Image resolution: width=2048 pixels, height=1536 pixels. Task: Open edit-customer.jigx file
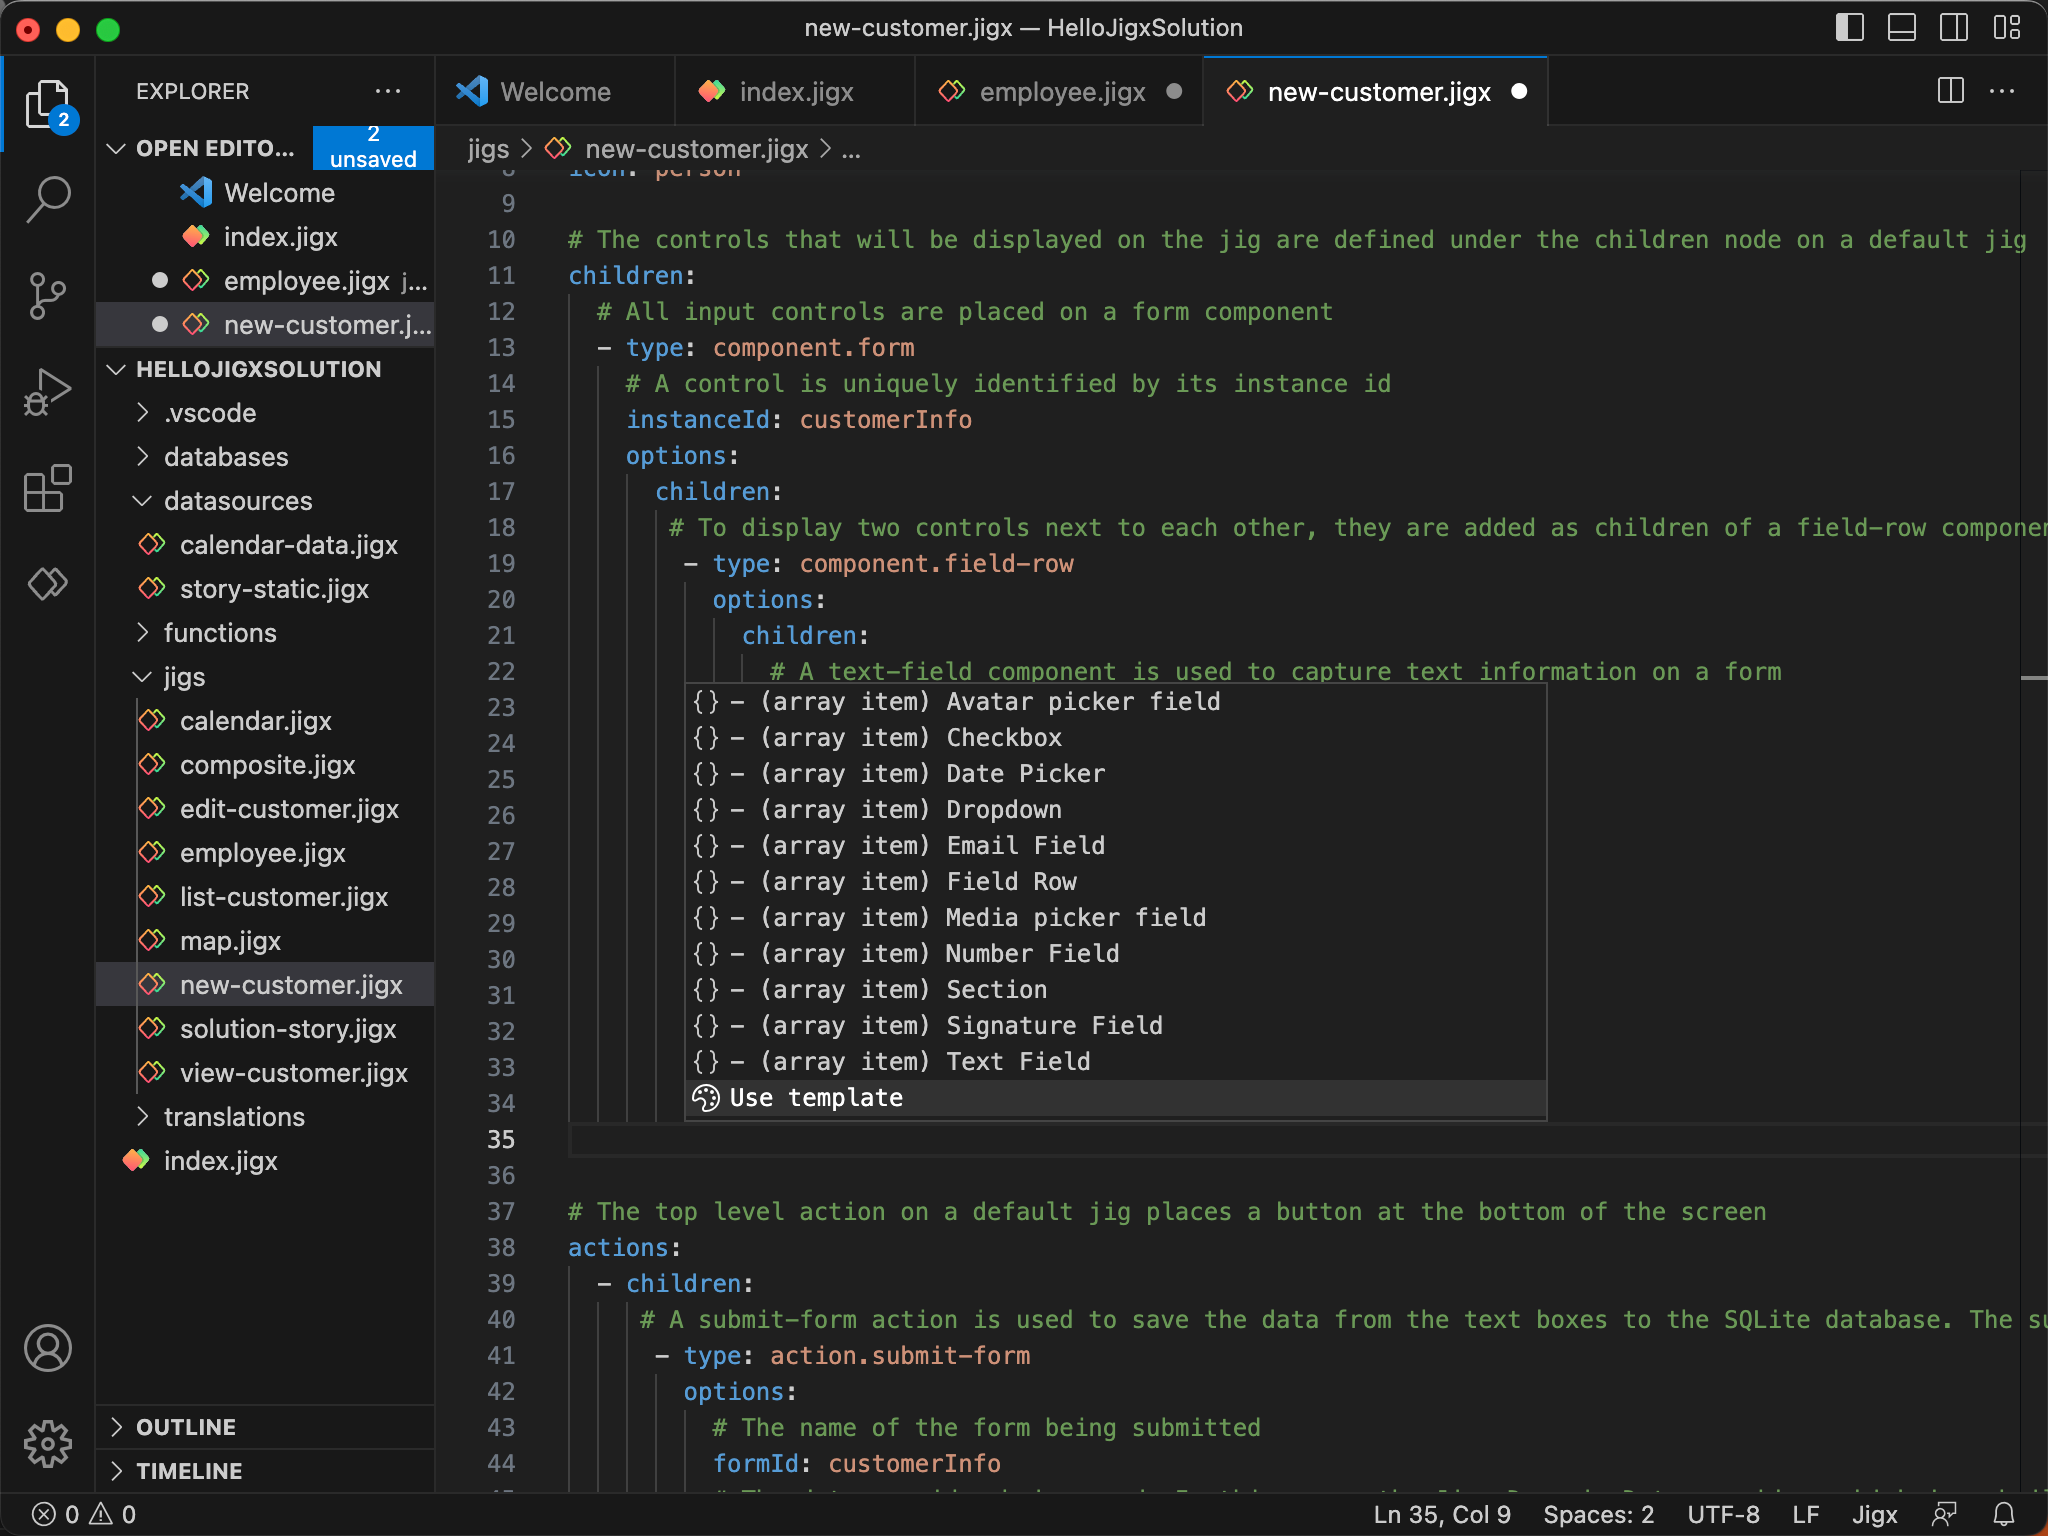pos(265,809)
